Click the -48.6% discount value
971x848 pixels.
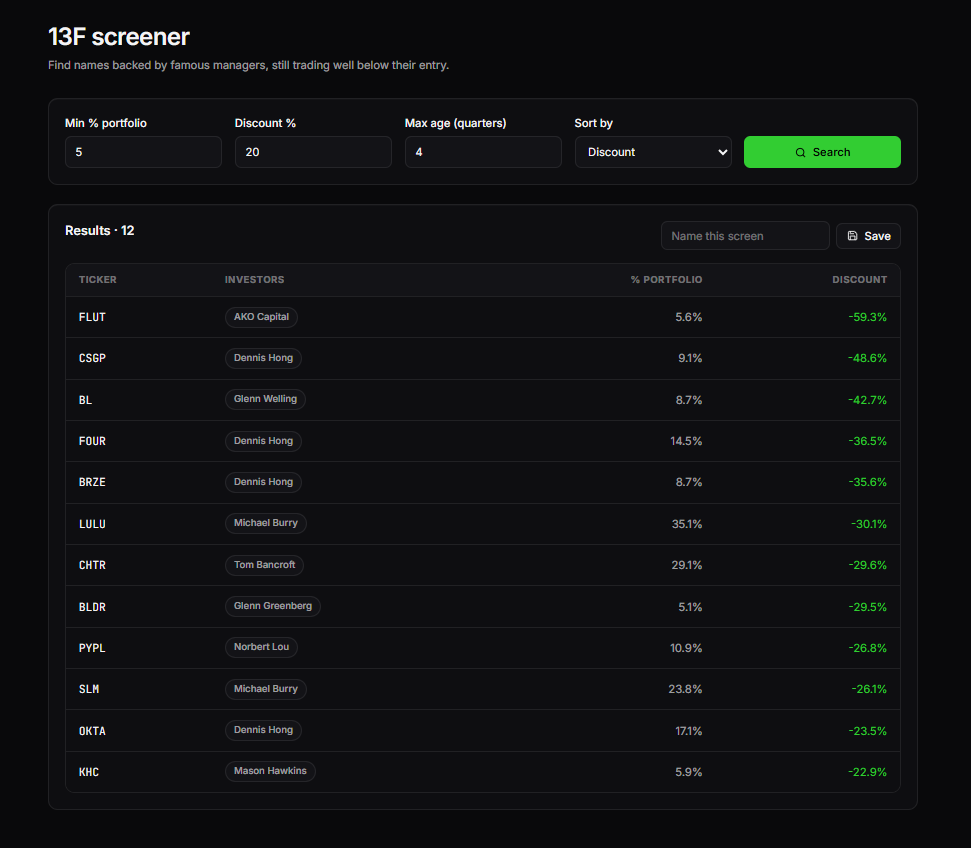[x=867, y=358]
